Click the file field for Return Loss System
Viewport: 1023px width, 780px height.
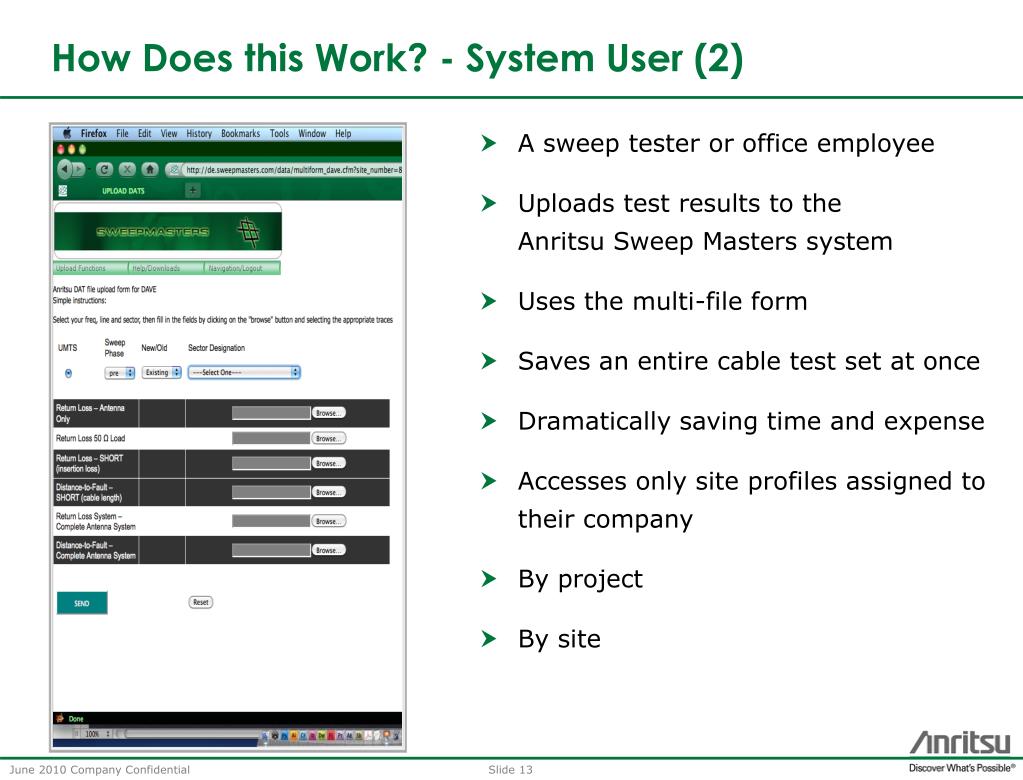click(x=271, y=521)
